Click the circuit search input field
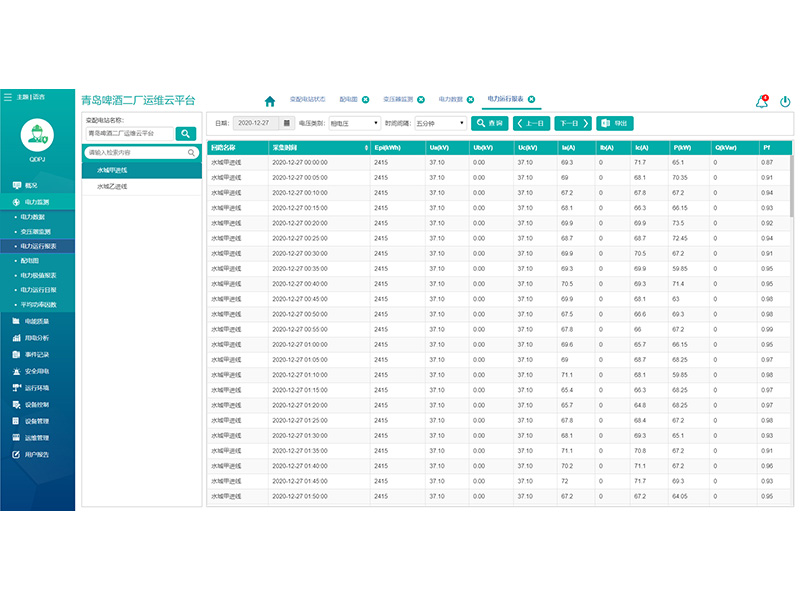Screen dimensions: 800x600 point(136,153)
